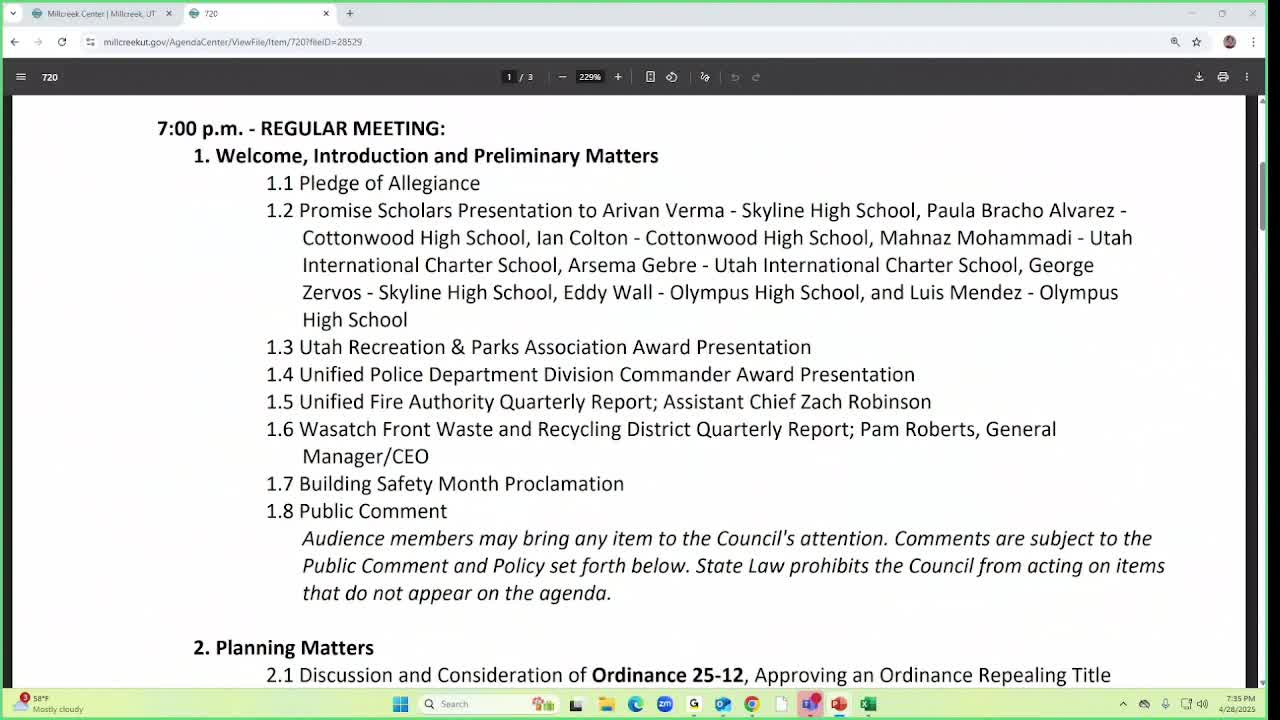Screen dimensions: 1280x720
Task: Open Excel from the taskbar
Action: click(x=868, y=704)
